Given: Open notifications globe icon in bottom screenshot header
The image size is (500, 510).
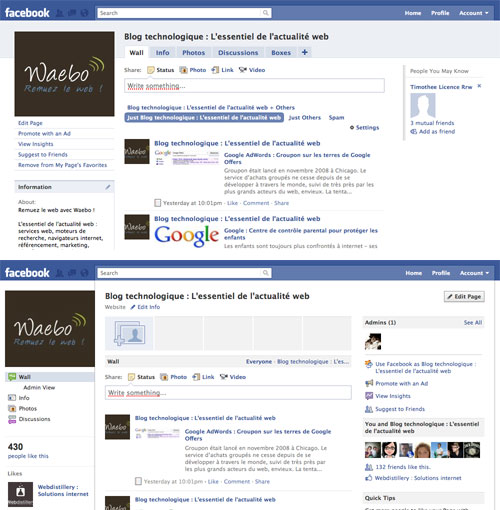Looking at the screenshot, I should tap(84, 273).
